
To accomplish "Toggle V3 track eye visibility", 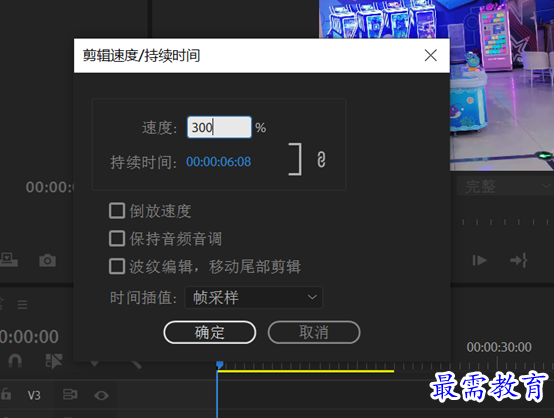I will pyautogui.click(x=101, y=395).
